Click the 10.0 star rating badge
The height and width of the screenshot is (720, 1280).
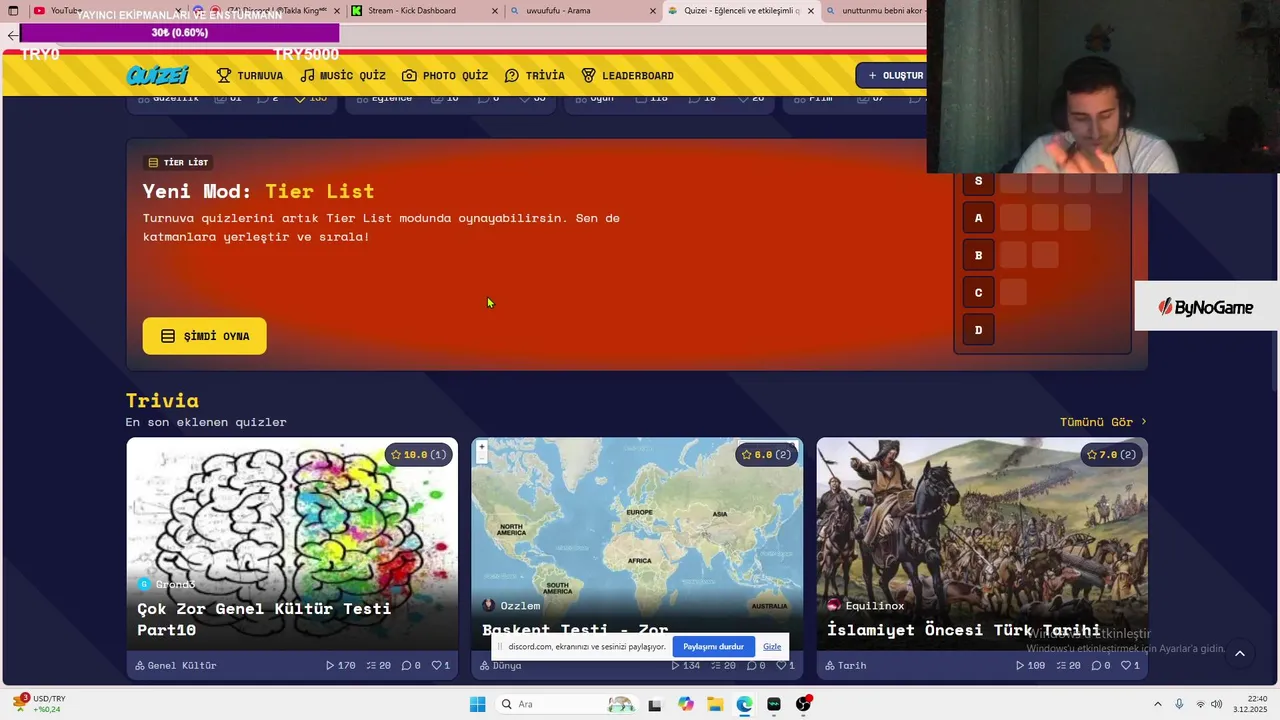click(x=418, y=455)
